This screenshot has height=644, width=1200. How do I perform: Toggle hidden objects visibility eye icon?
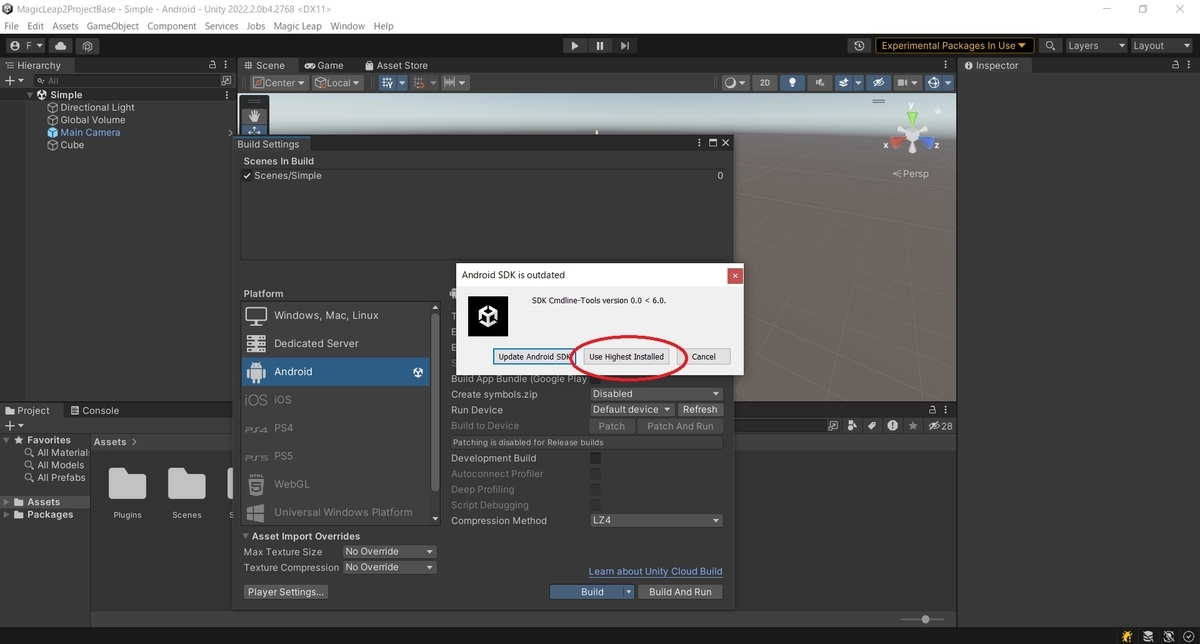pyautogui.click(x=878, y=83)
